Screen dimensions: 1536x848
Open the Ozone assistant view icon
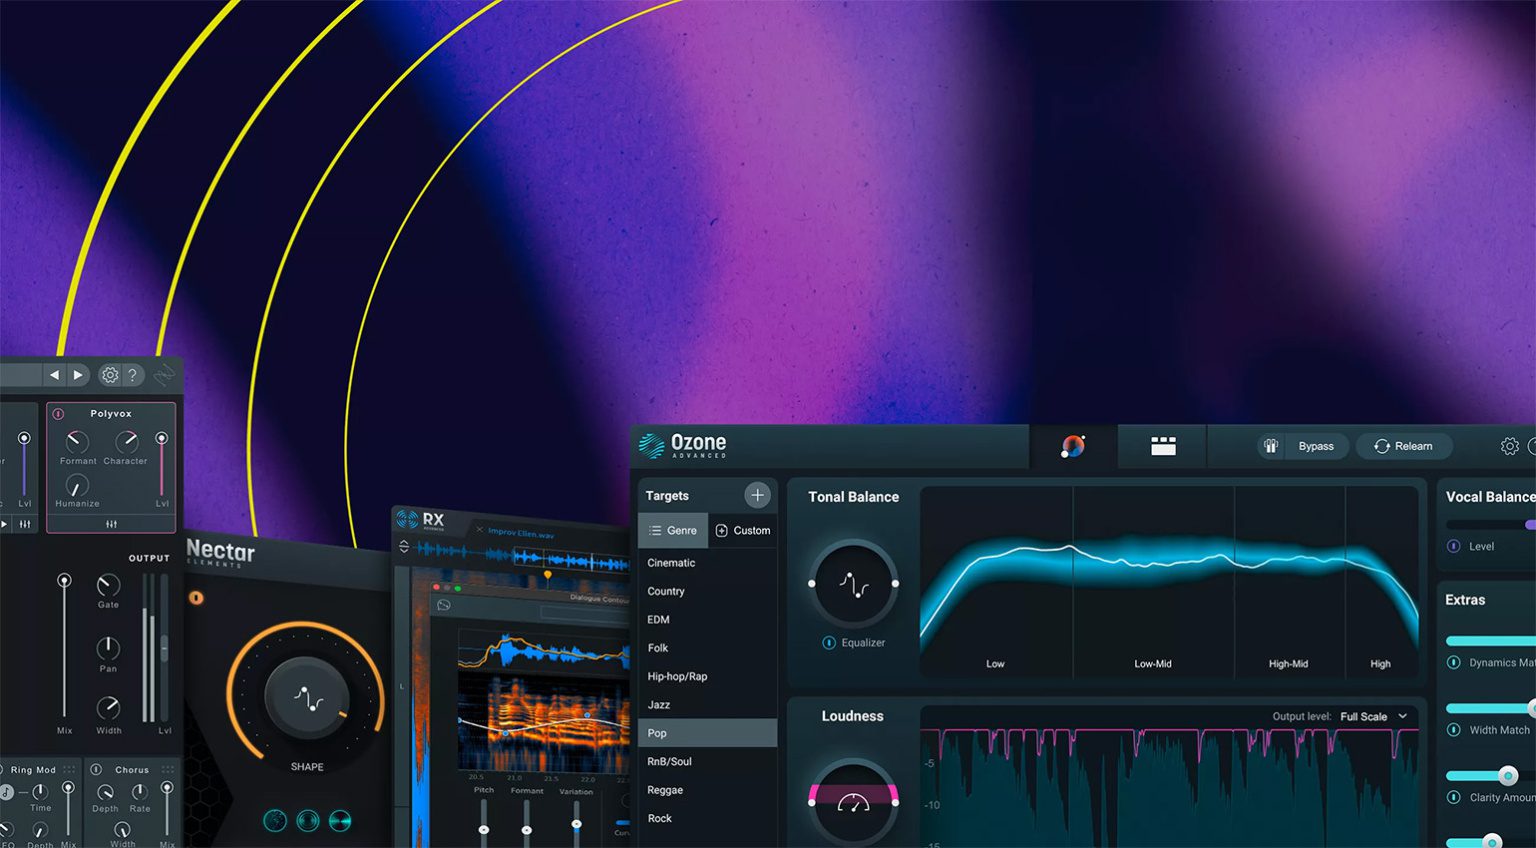[1072, 446]
